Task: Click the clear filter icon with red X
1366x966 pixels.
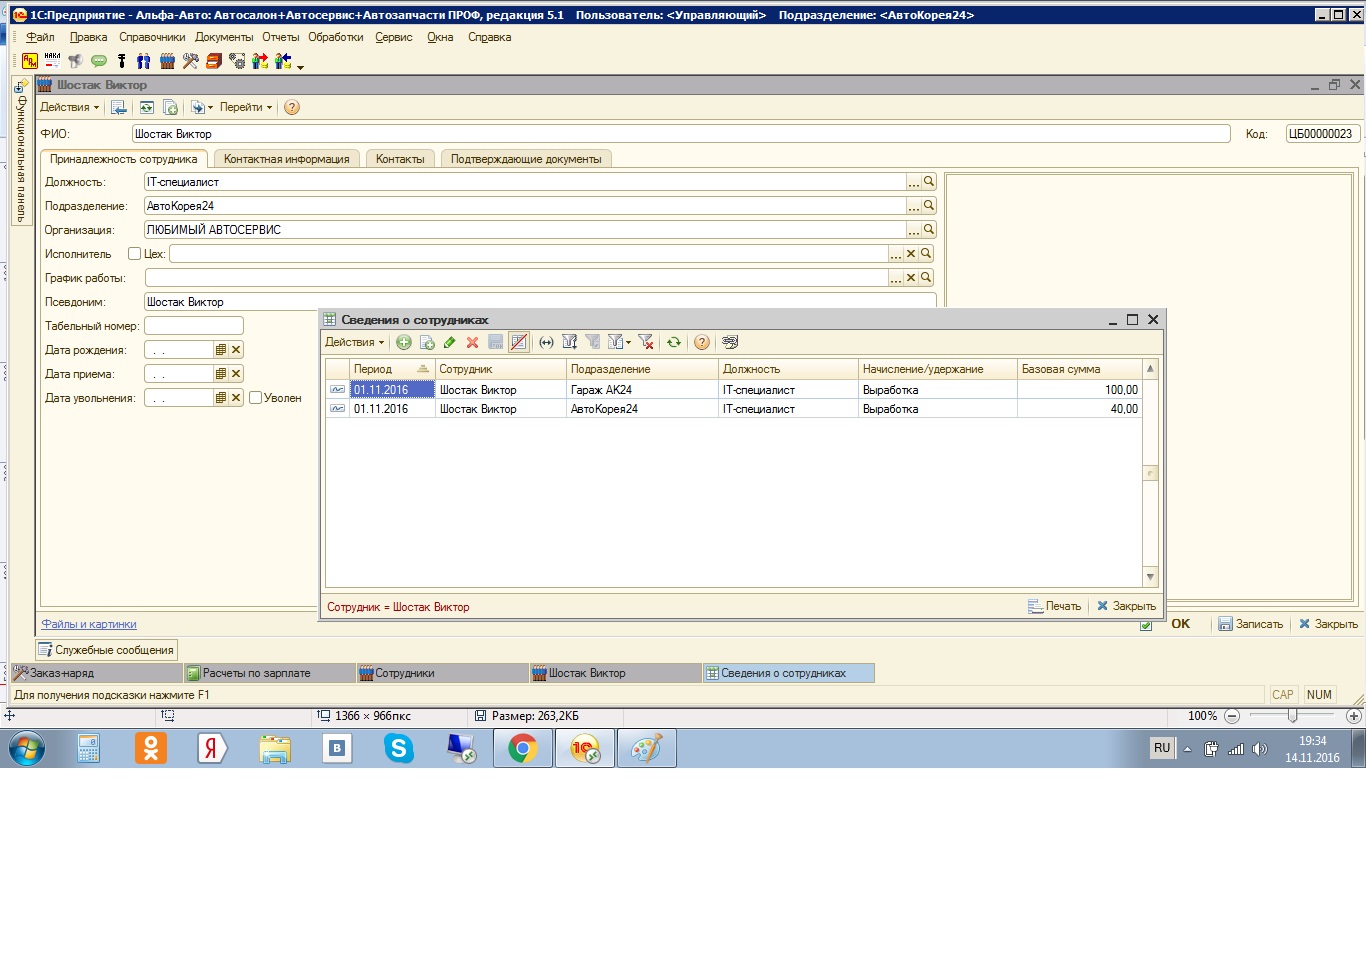Action: [x=646, y=342]
